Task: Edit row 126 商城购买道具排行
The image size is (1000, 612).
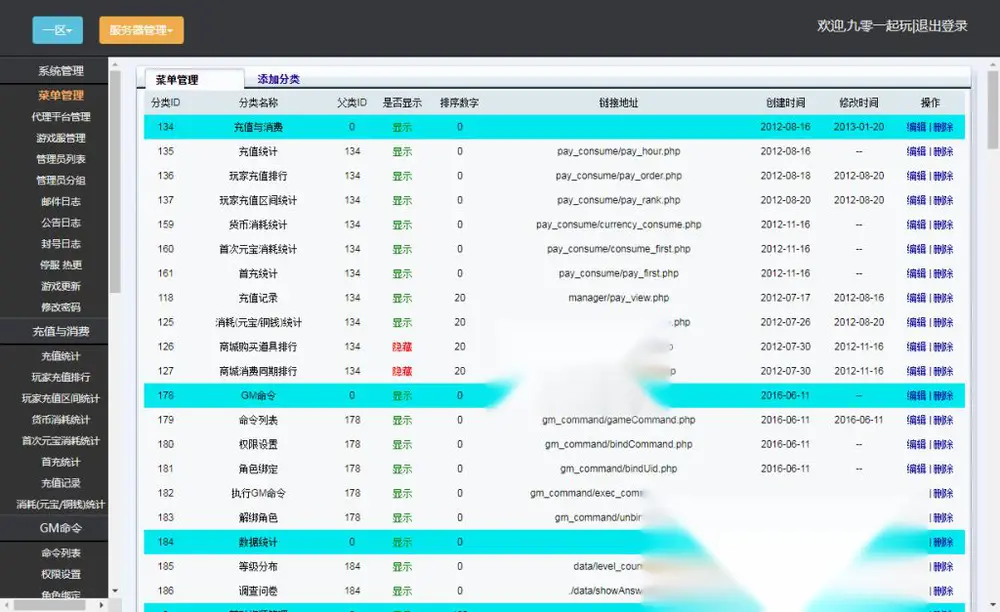Action: click(x=916, y=346)
